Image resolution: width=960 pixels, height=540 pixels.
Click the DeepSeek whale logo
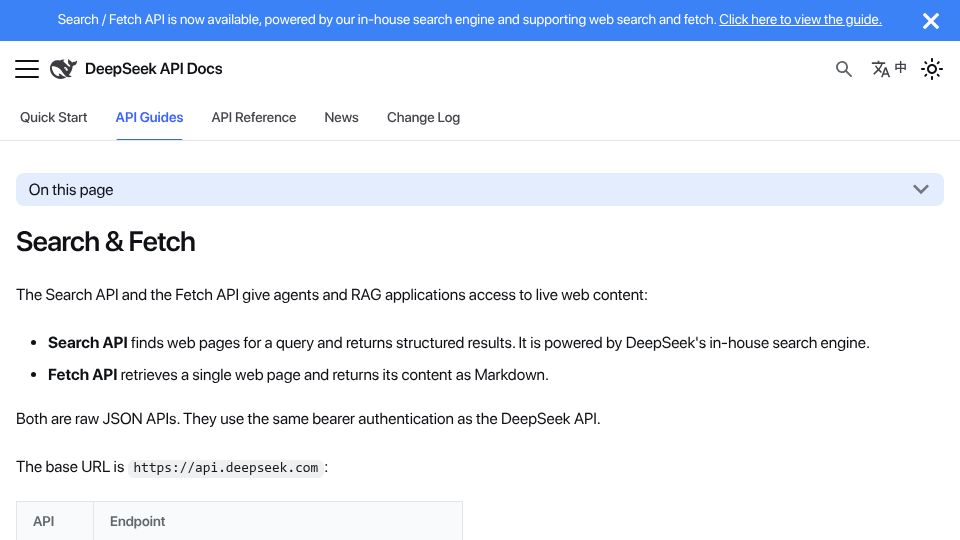(63, 69)
